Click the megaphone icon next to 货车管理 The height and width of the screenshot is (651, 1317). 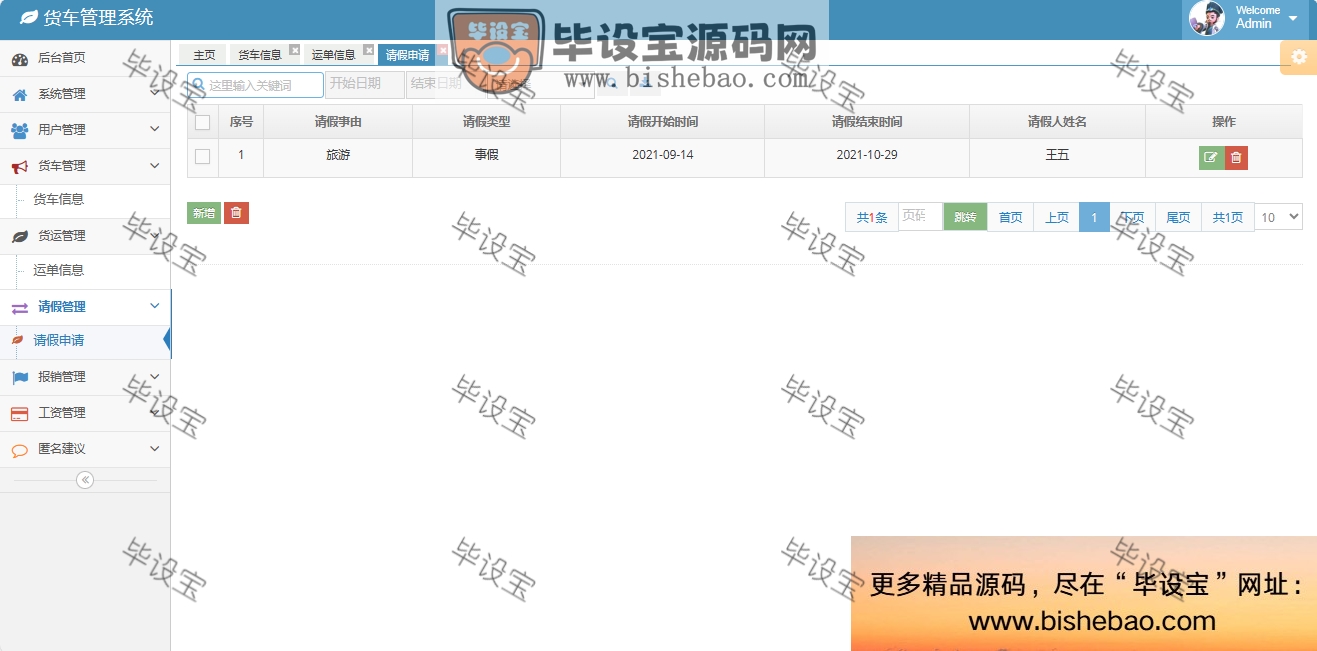[x=20, y=166]
